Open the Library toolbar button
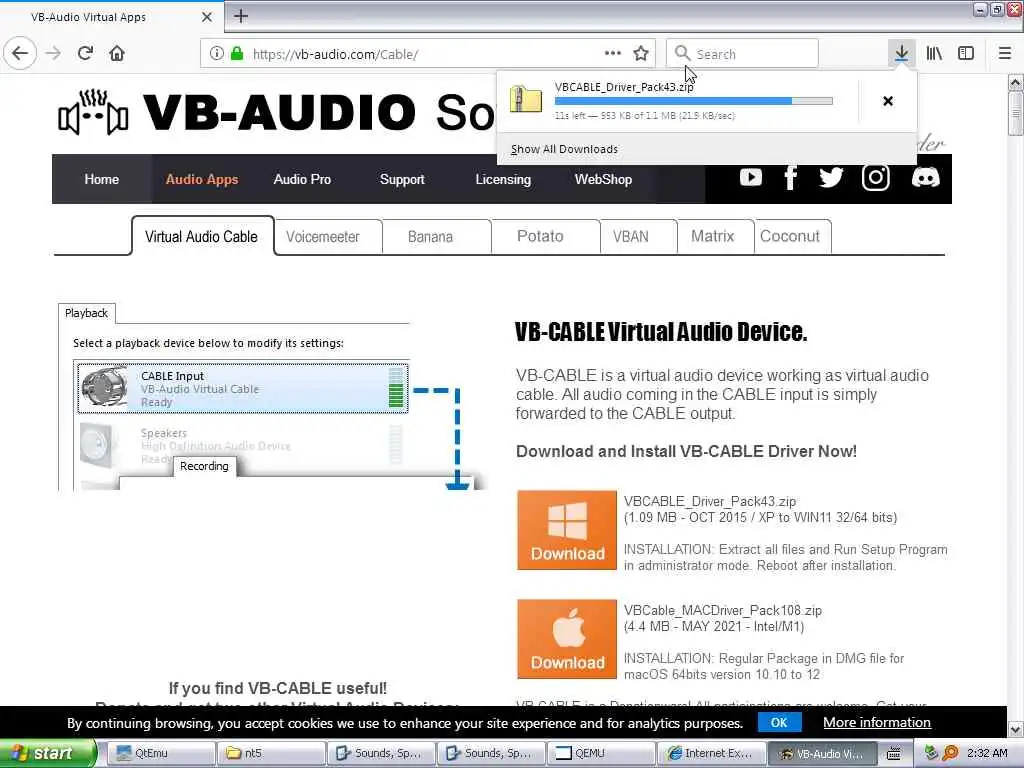 tap(934, 54)
